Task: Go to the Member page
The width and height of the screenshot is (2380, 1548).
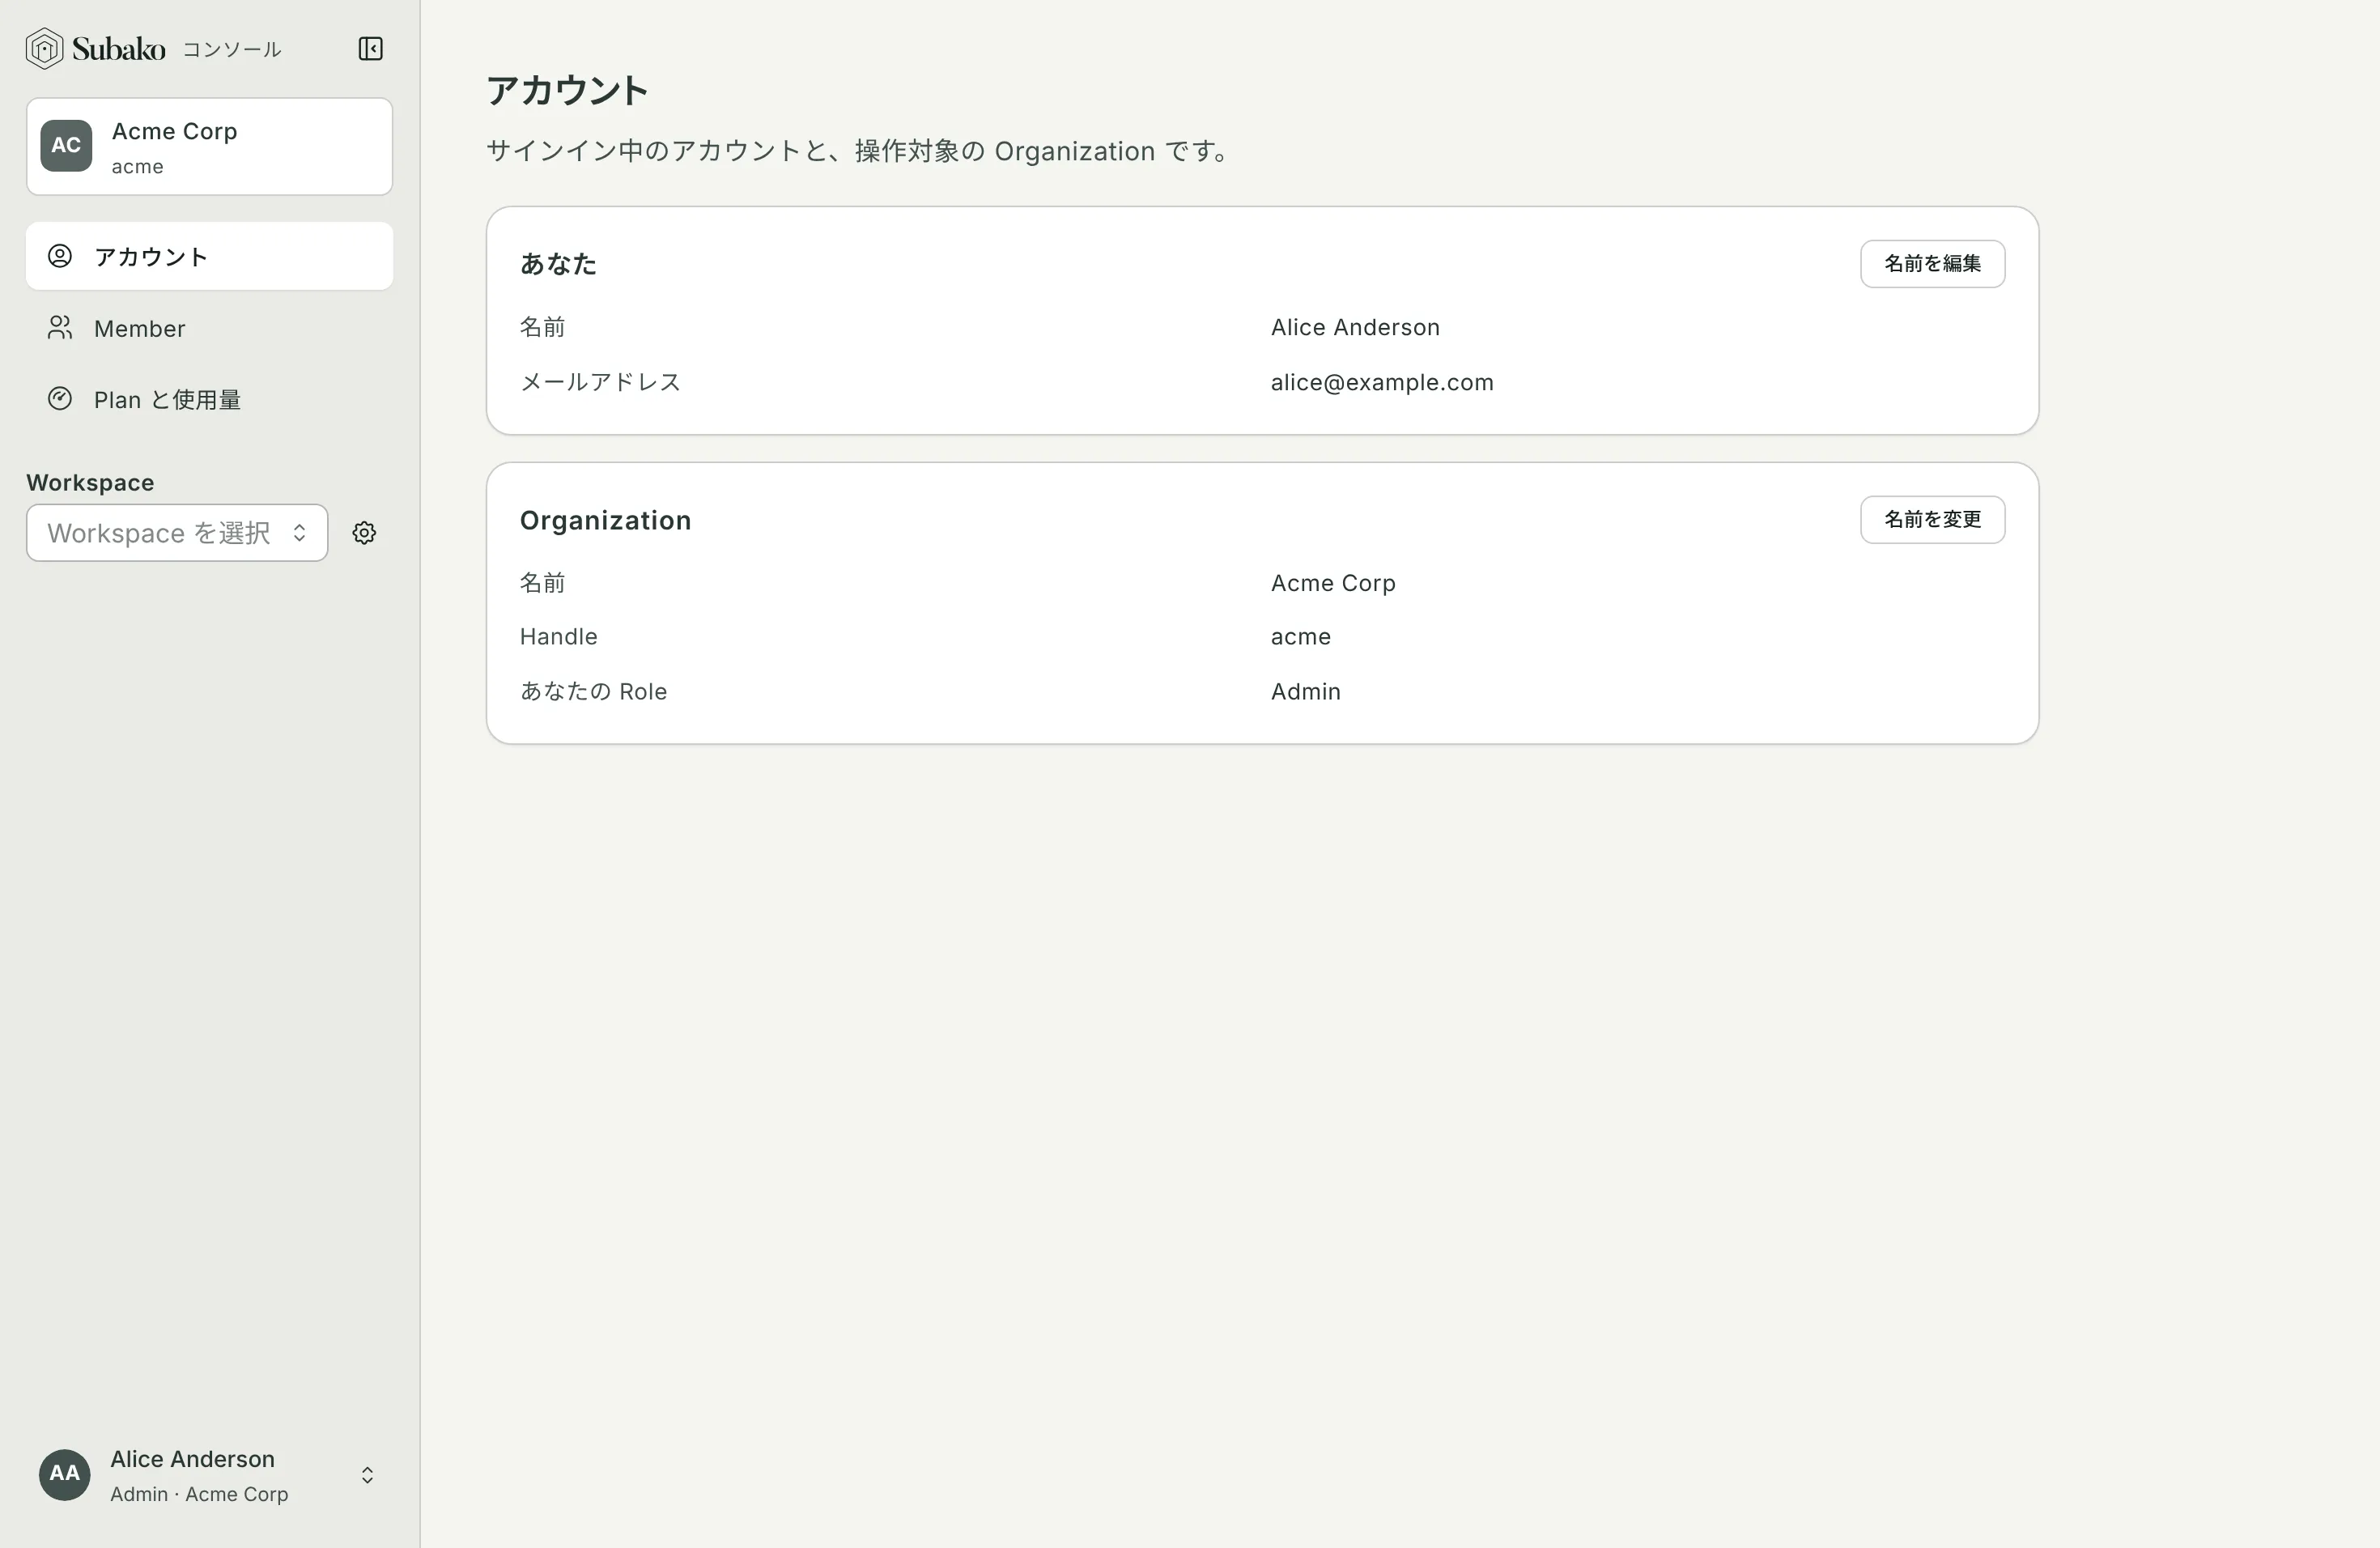Action: (209, 328)
